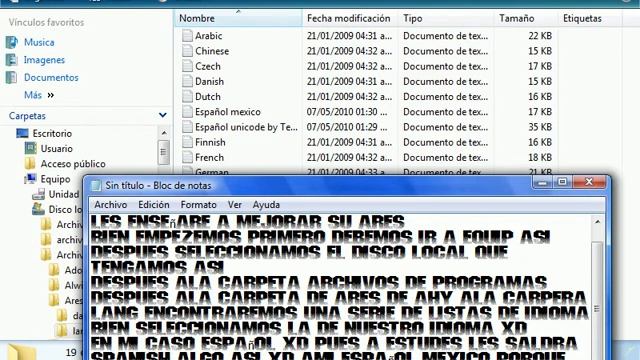Viewport: 640px width, 360px height.
Task: Click the French file name
Action: pyautogui.click(x=209, y=157)
